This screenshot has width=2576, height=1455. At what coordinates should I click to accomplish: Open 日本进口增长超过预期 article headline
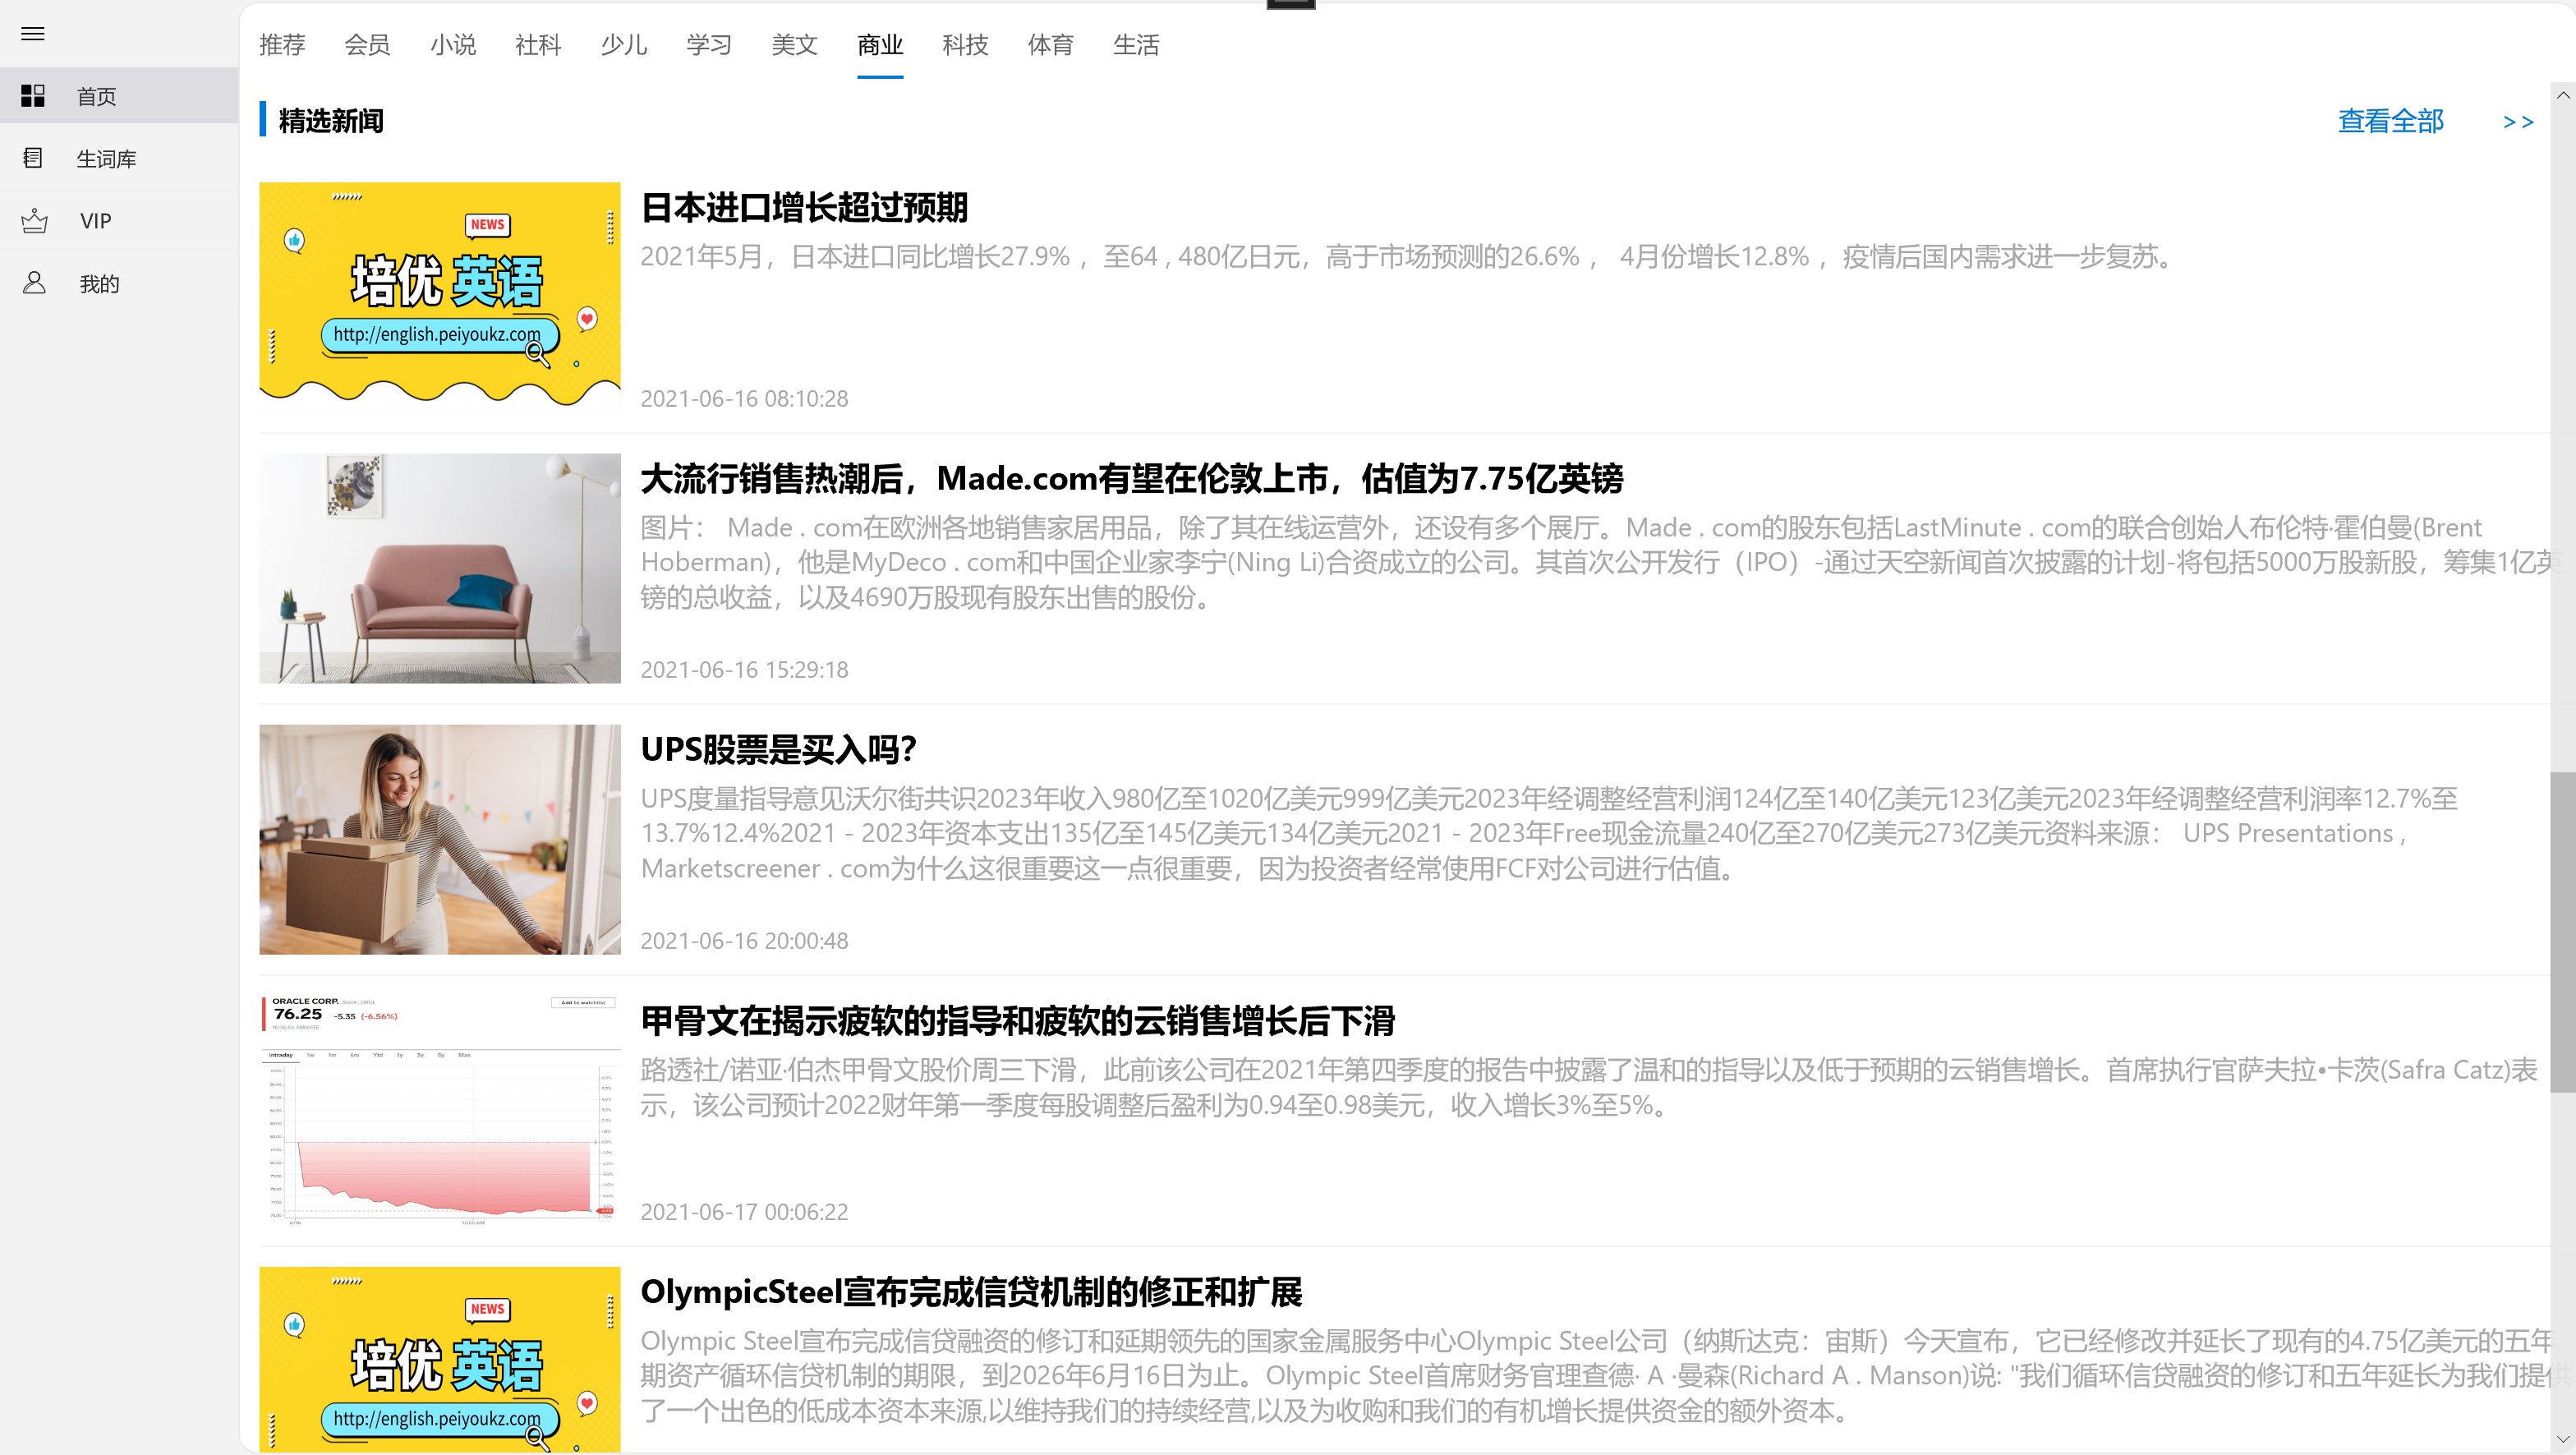click(804, 208)
